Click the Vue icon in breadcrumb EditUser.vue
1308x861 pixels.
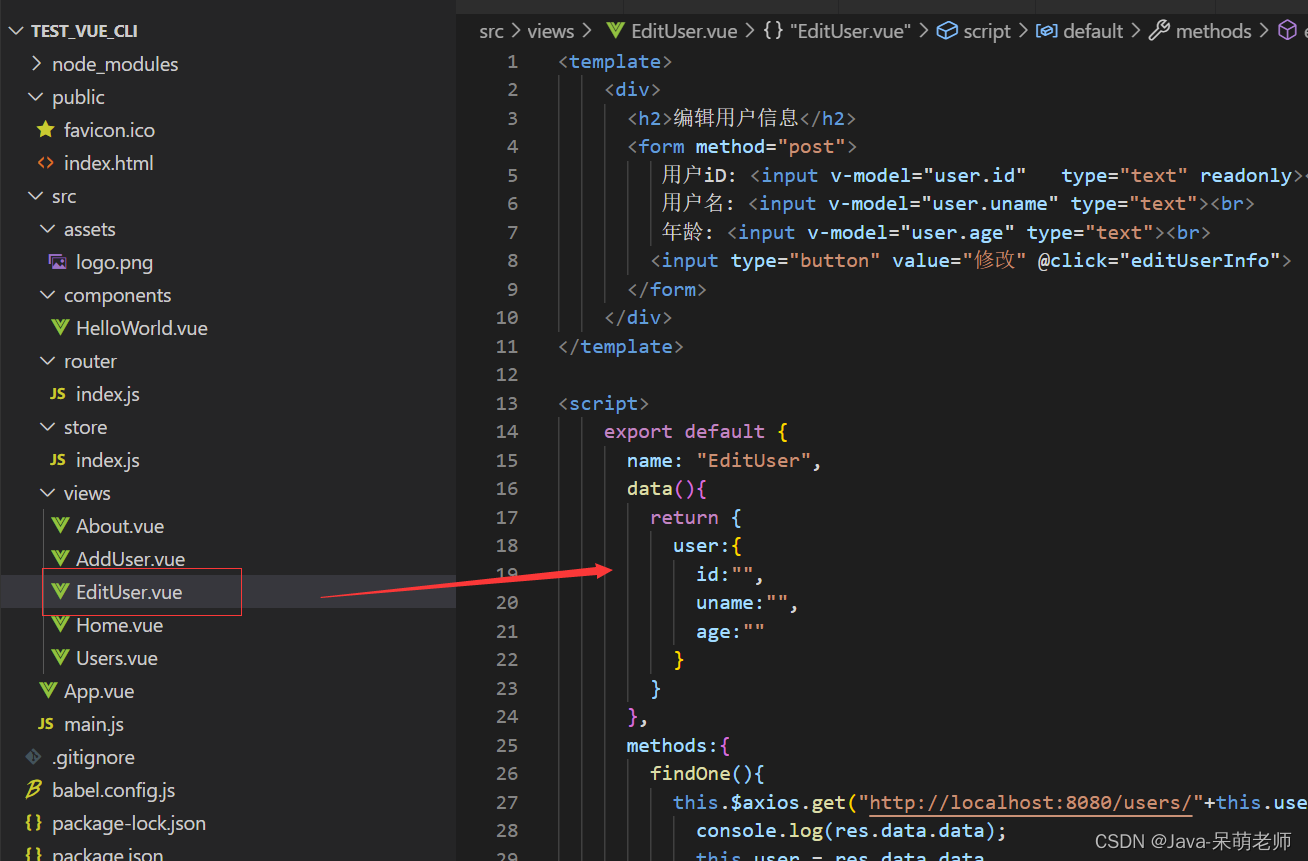(616, 31)
